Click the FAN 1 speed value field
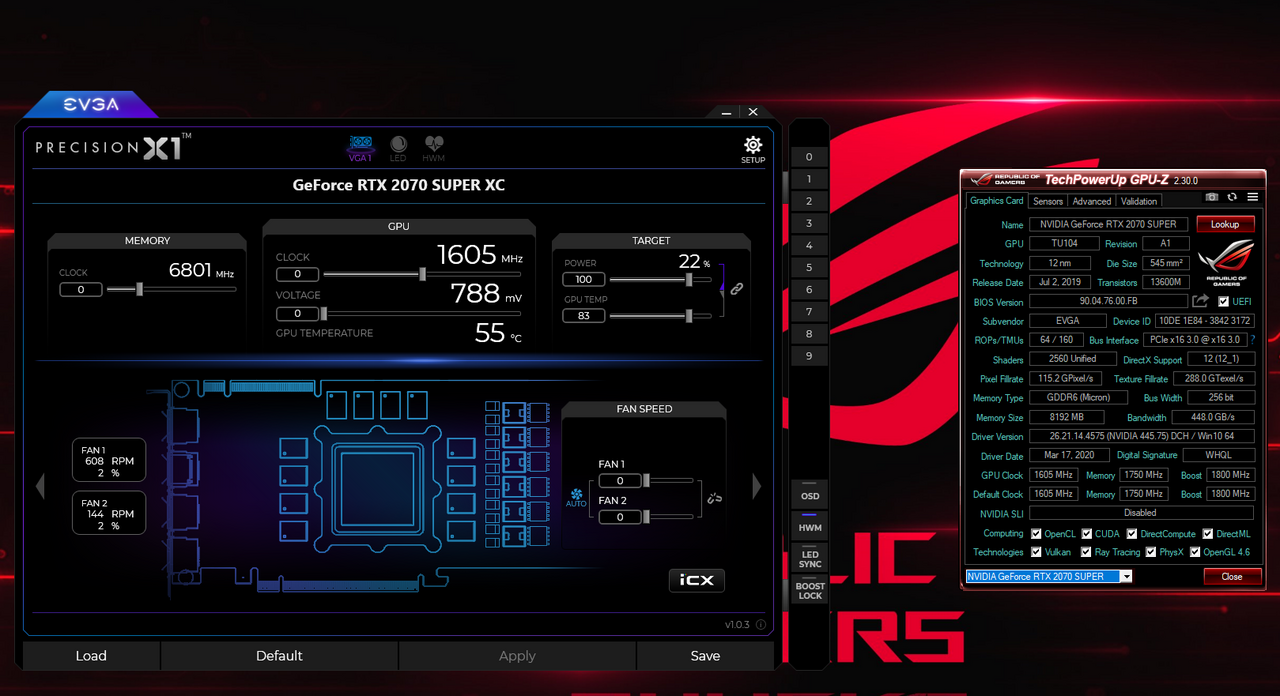The width and height of the screenshot is (1280, 696). [620, 481]
